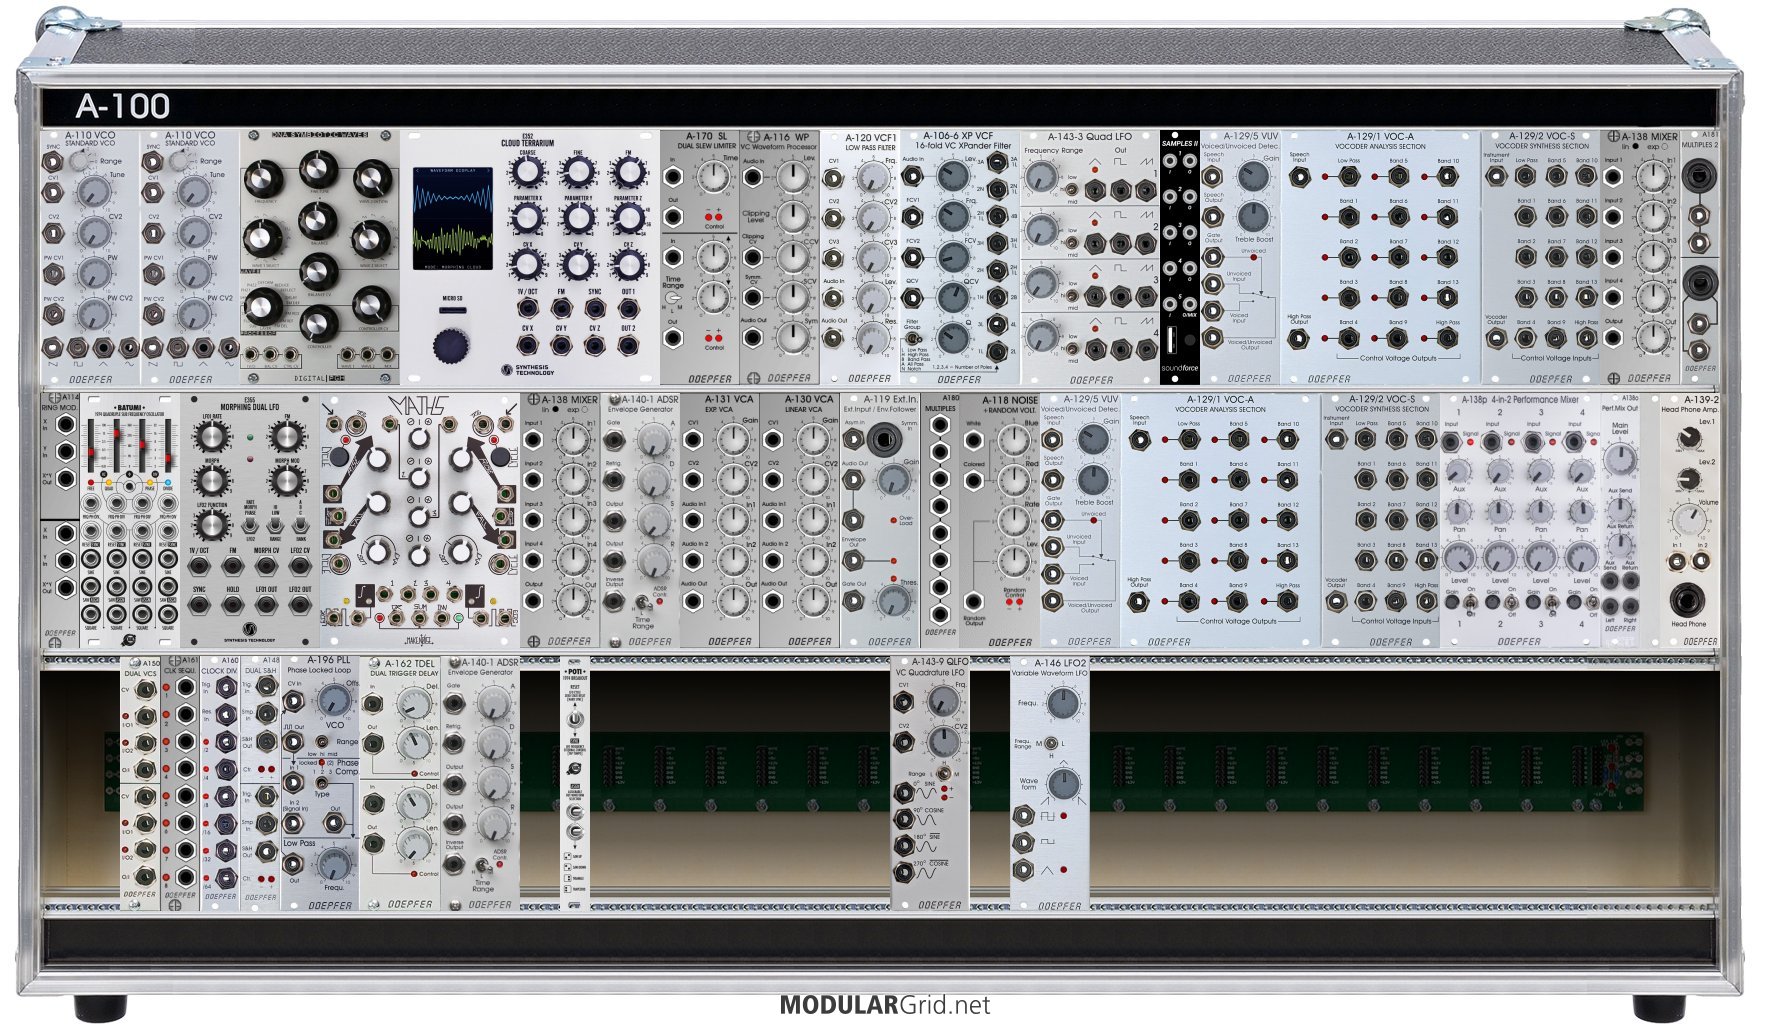
Task: Select the A-161 Clk Sequ module
Action: pyautogui.click(x=180, y=783)
